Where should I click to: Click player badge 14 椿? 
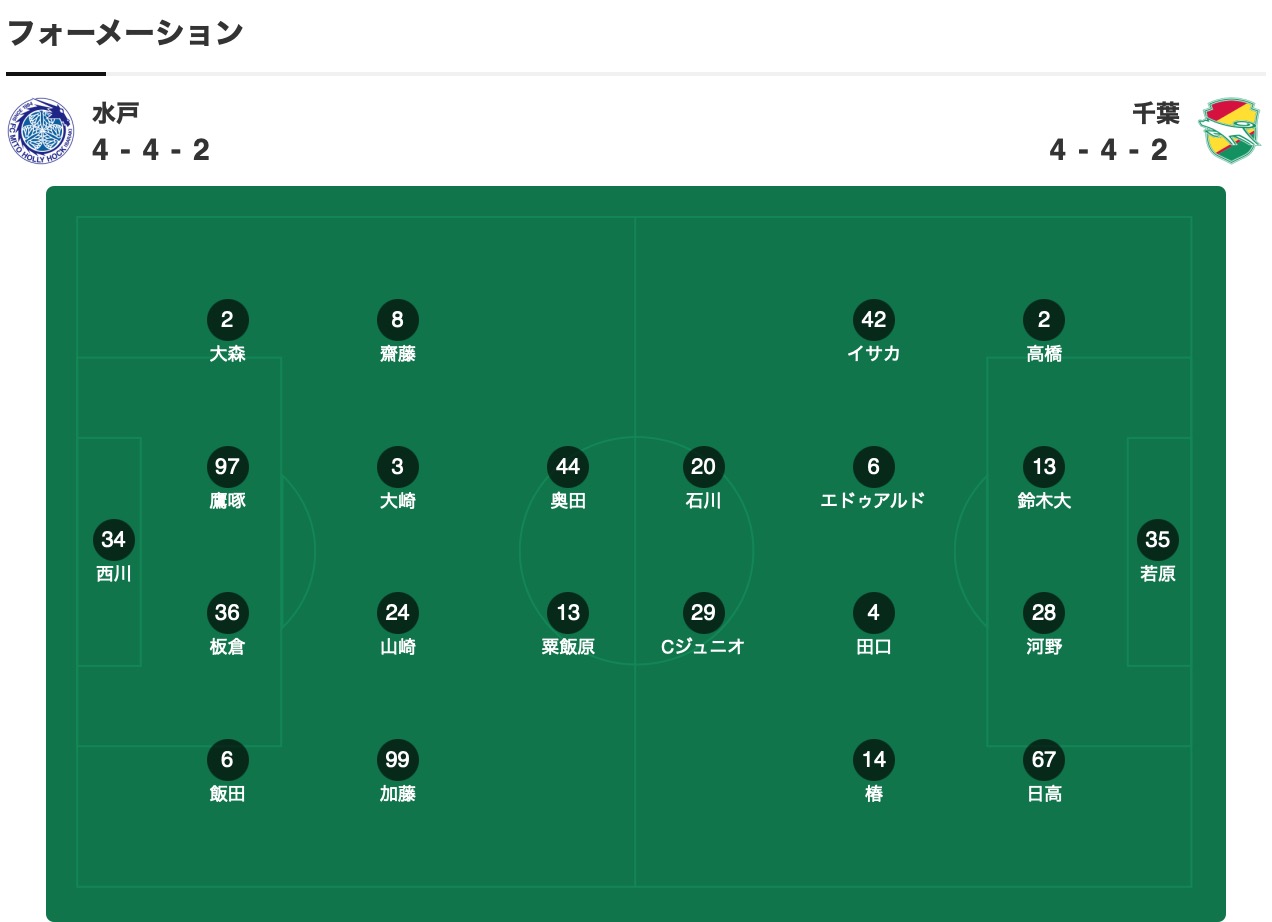873,760
